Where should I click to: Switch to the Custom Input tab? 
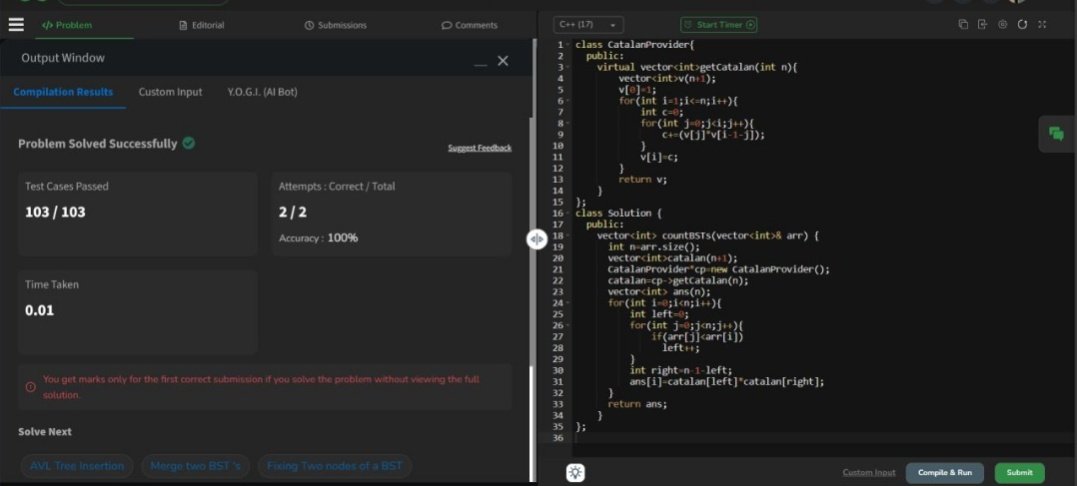coord(170,92)
